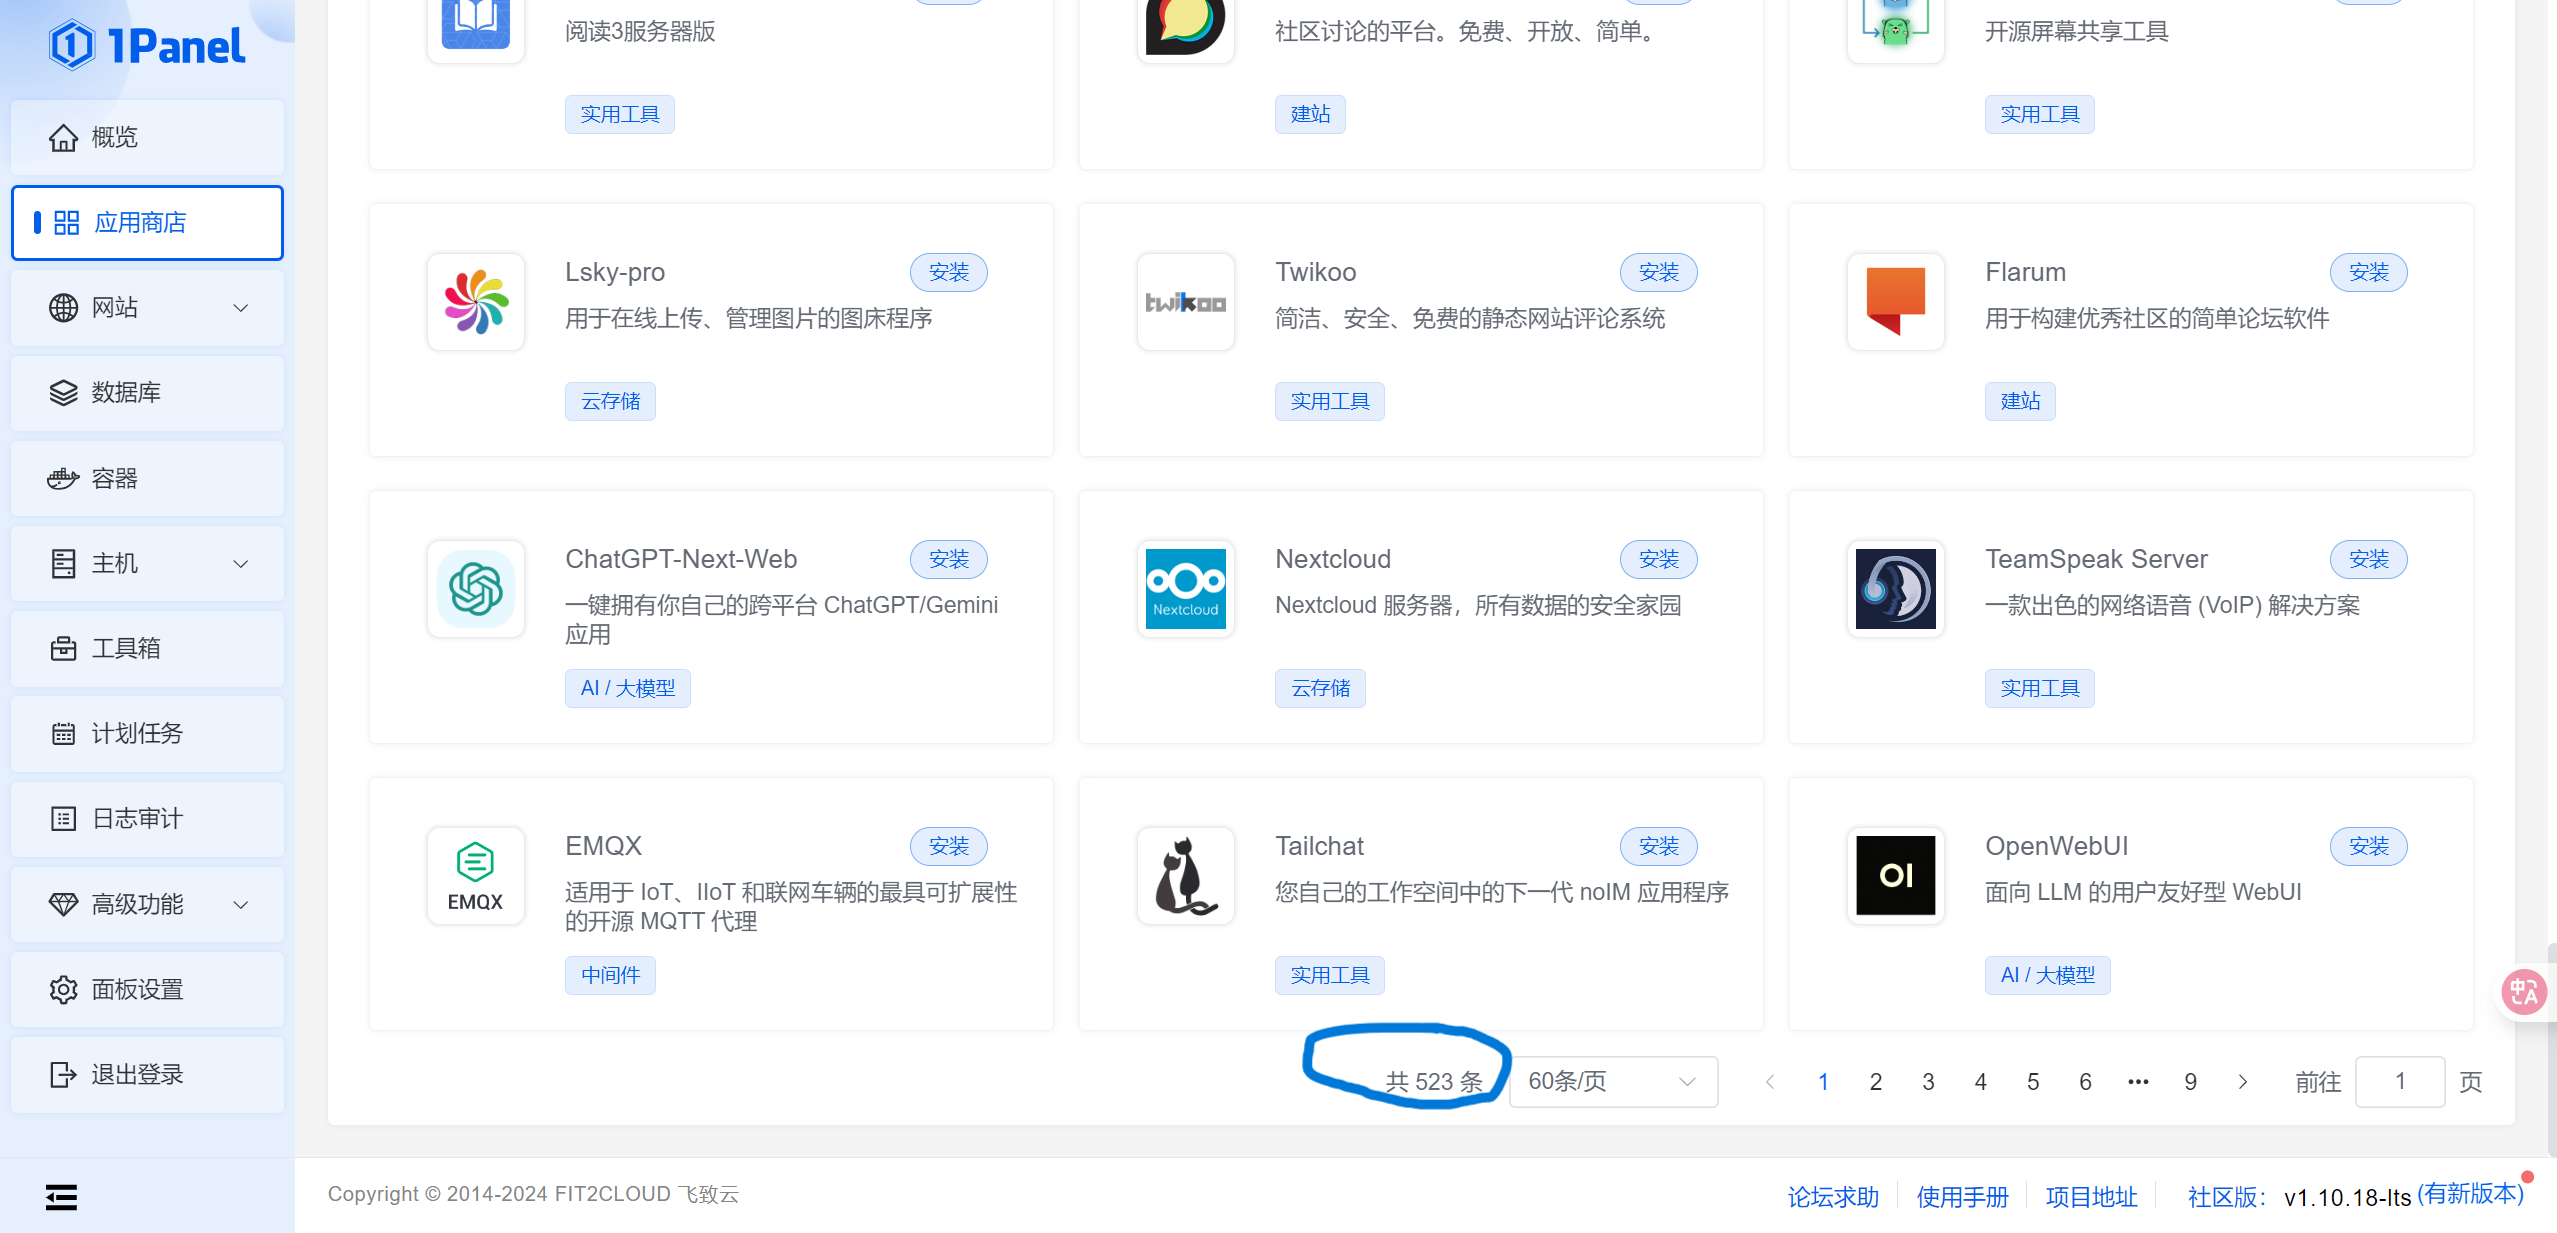Go to page 3

click(x=1928, y=1082)
